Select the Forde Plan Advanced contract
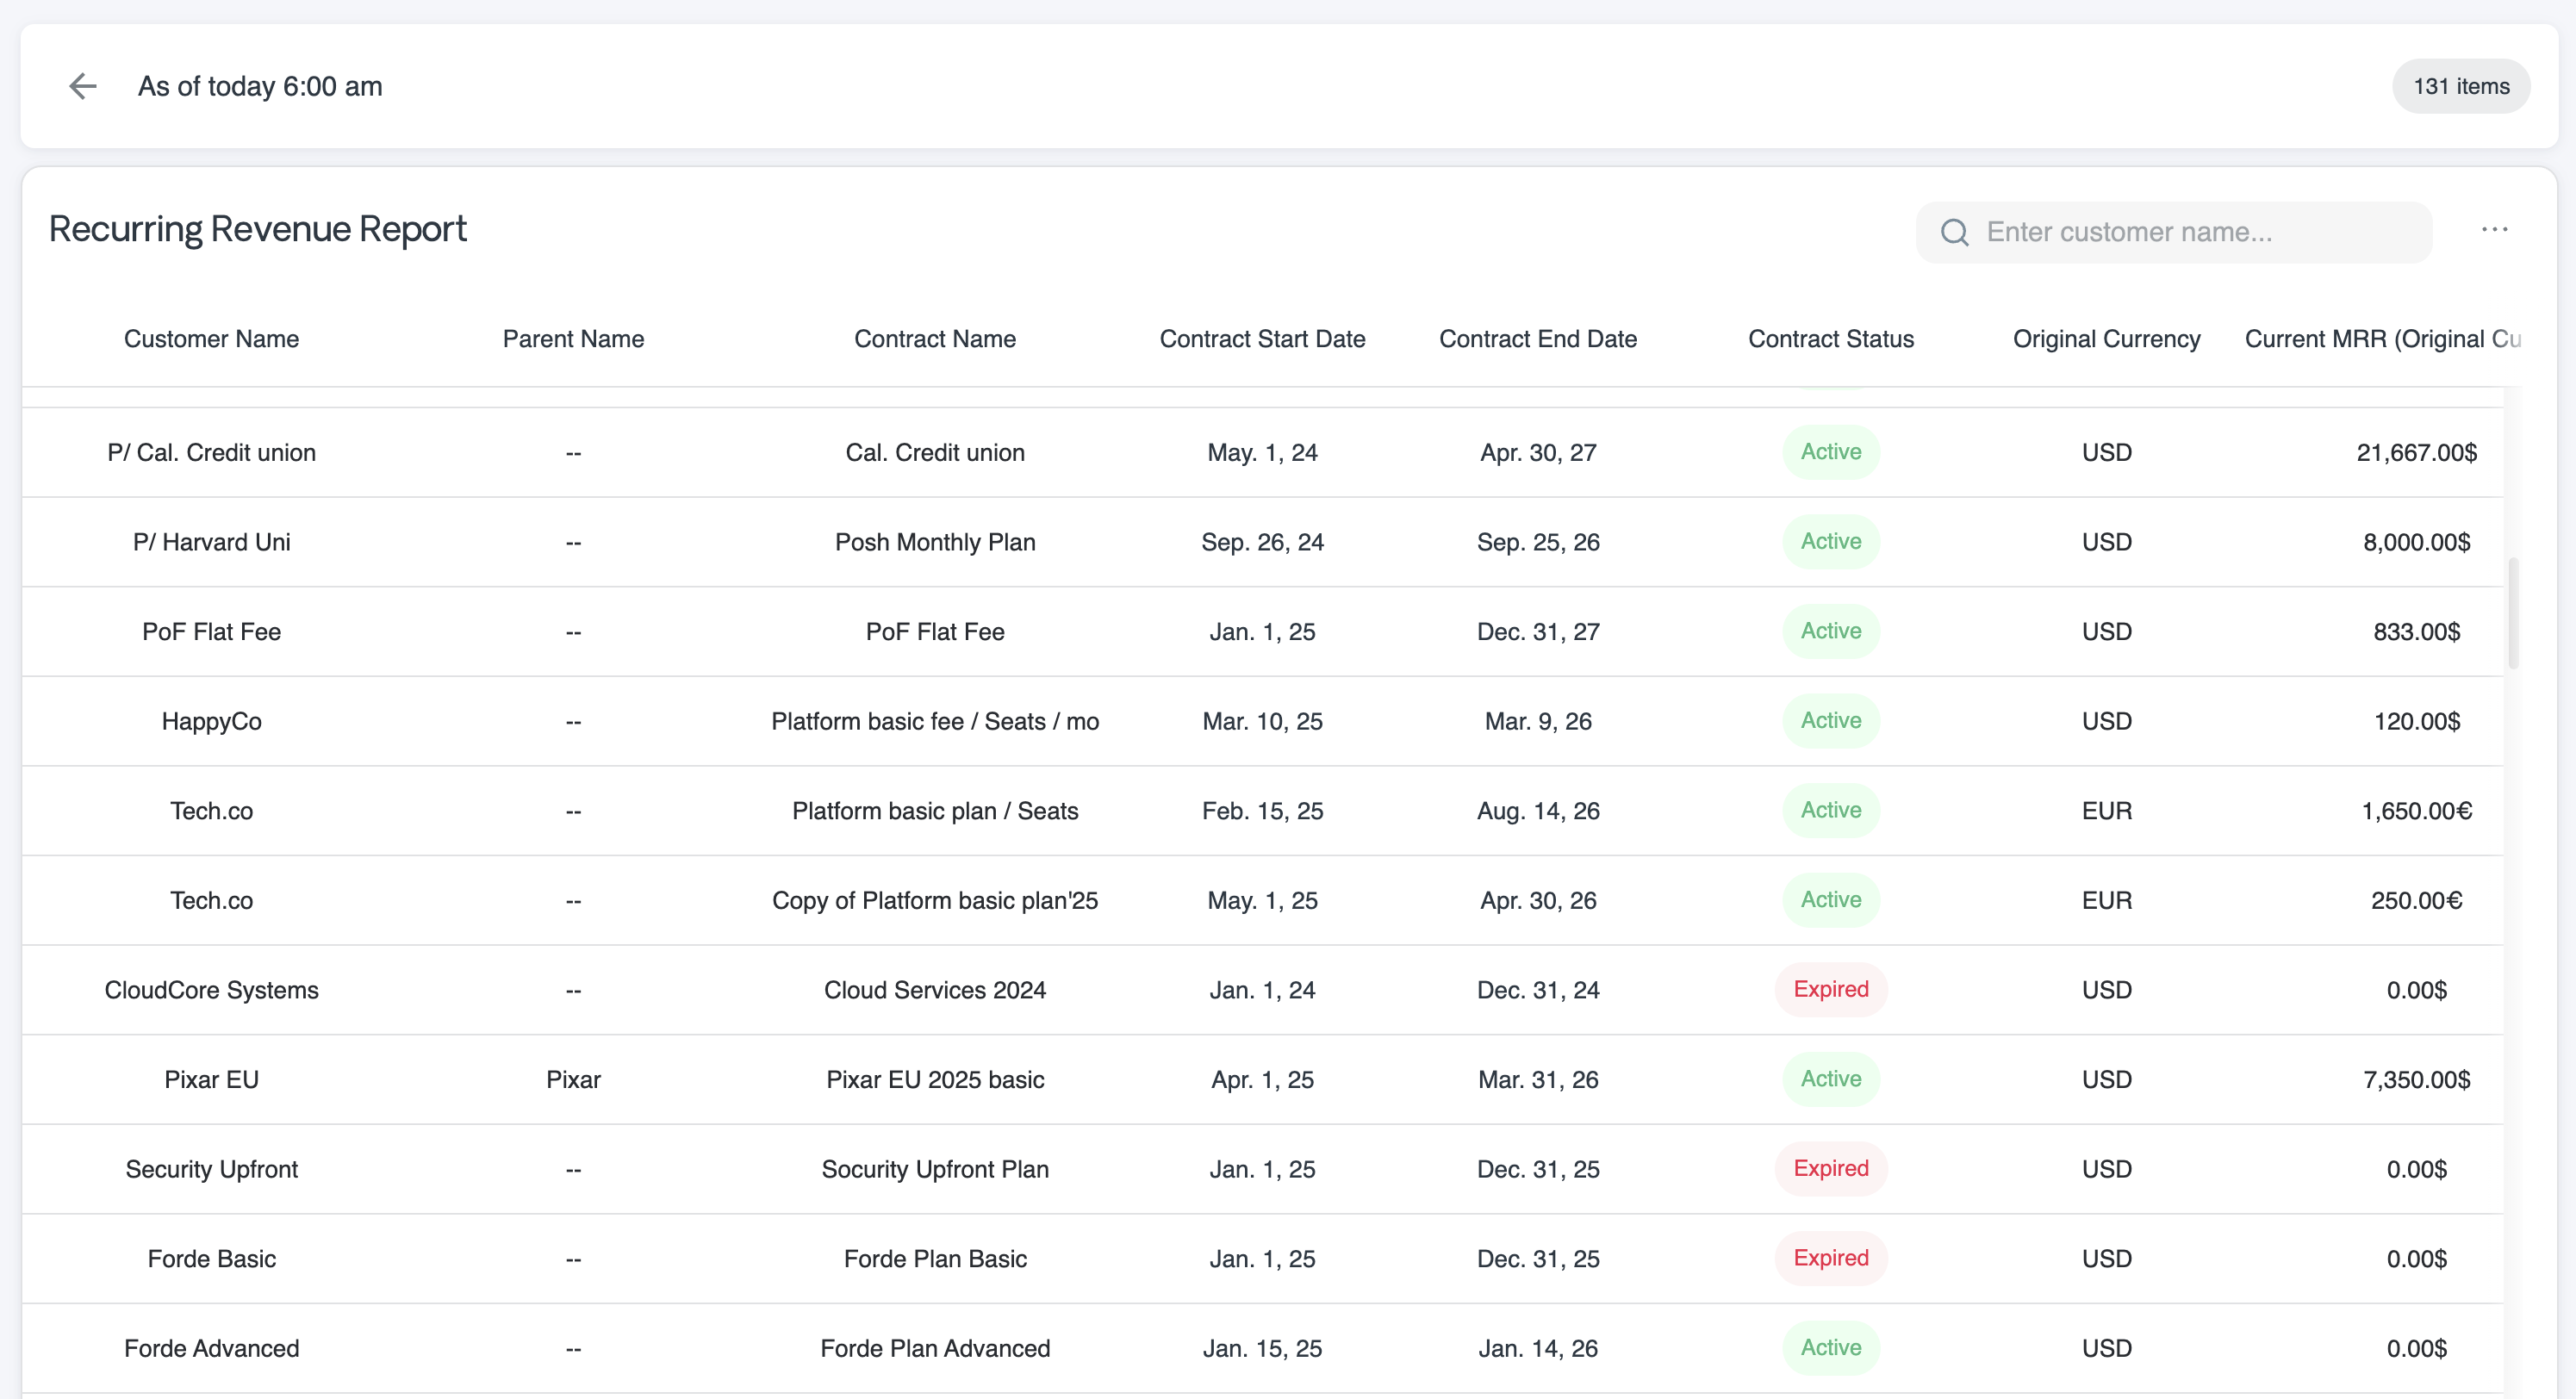This screenshot has height=1399, width=2576. [934, 1348]
